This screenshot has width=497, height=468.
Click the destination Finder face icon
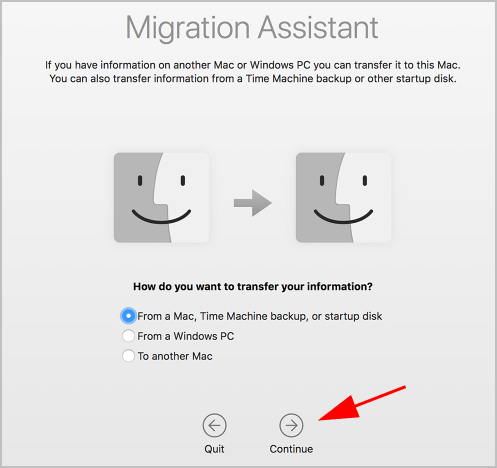[x=344, y=198]
